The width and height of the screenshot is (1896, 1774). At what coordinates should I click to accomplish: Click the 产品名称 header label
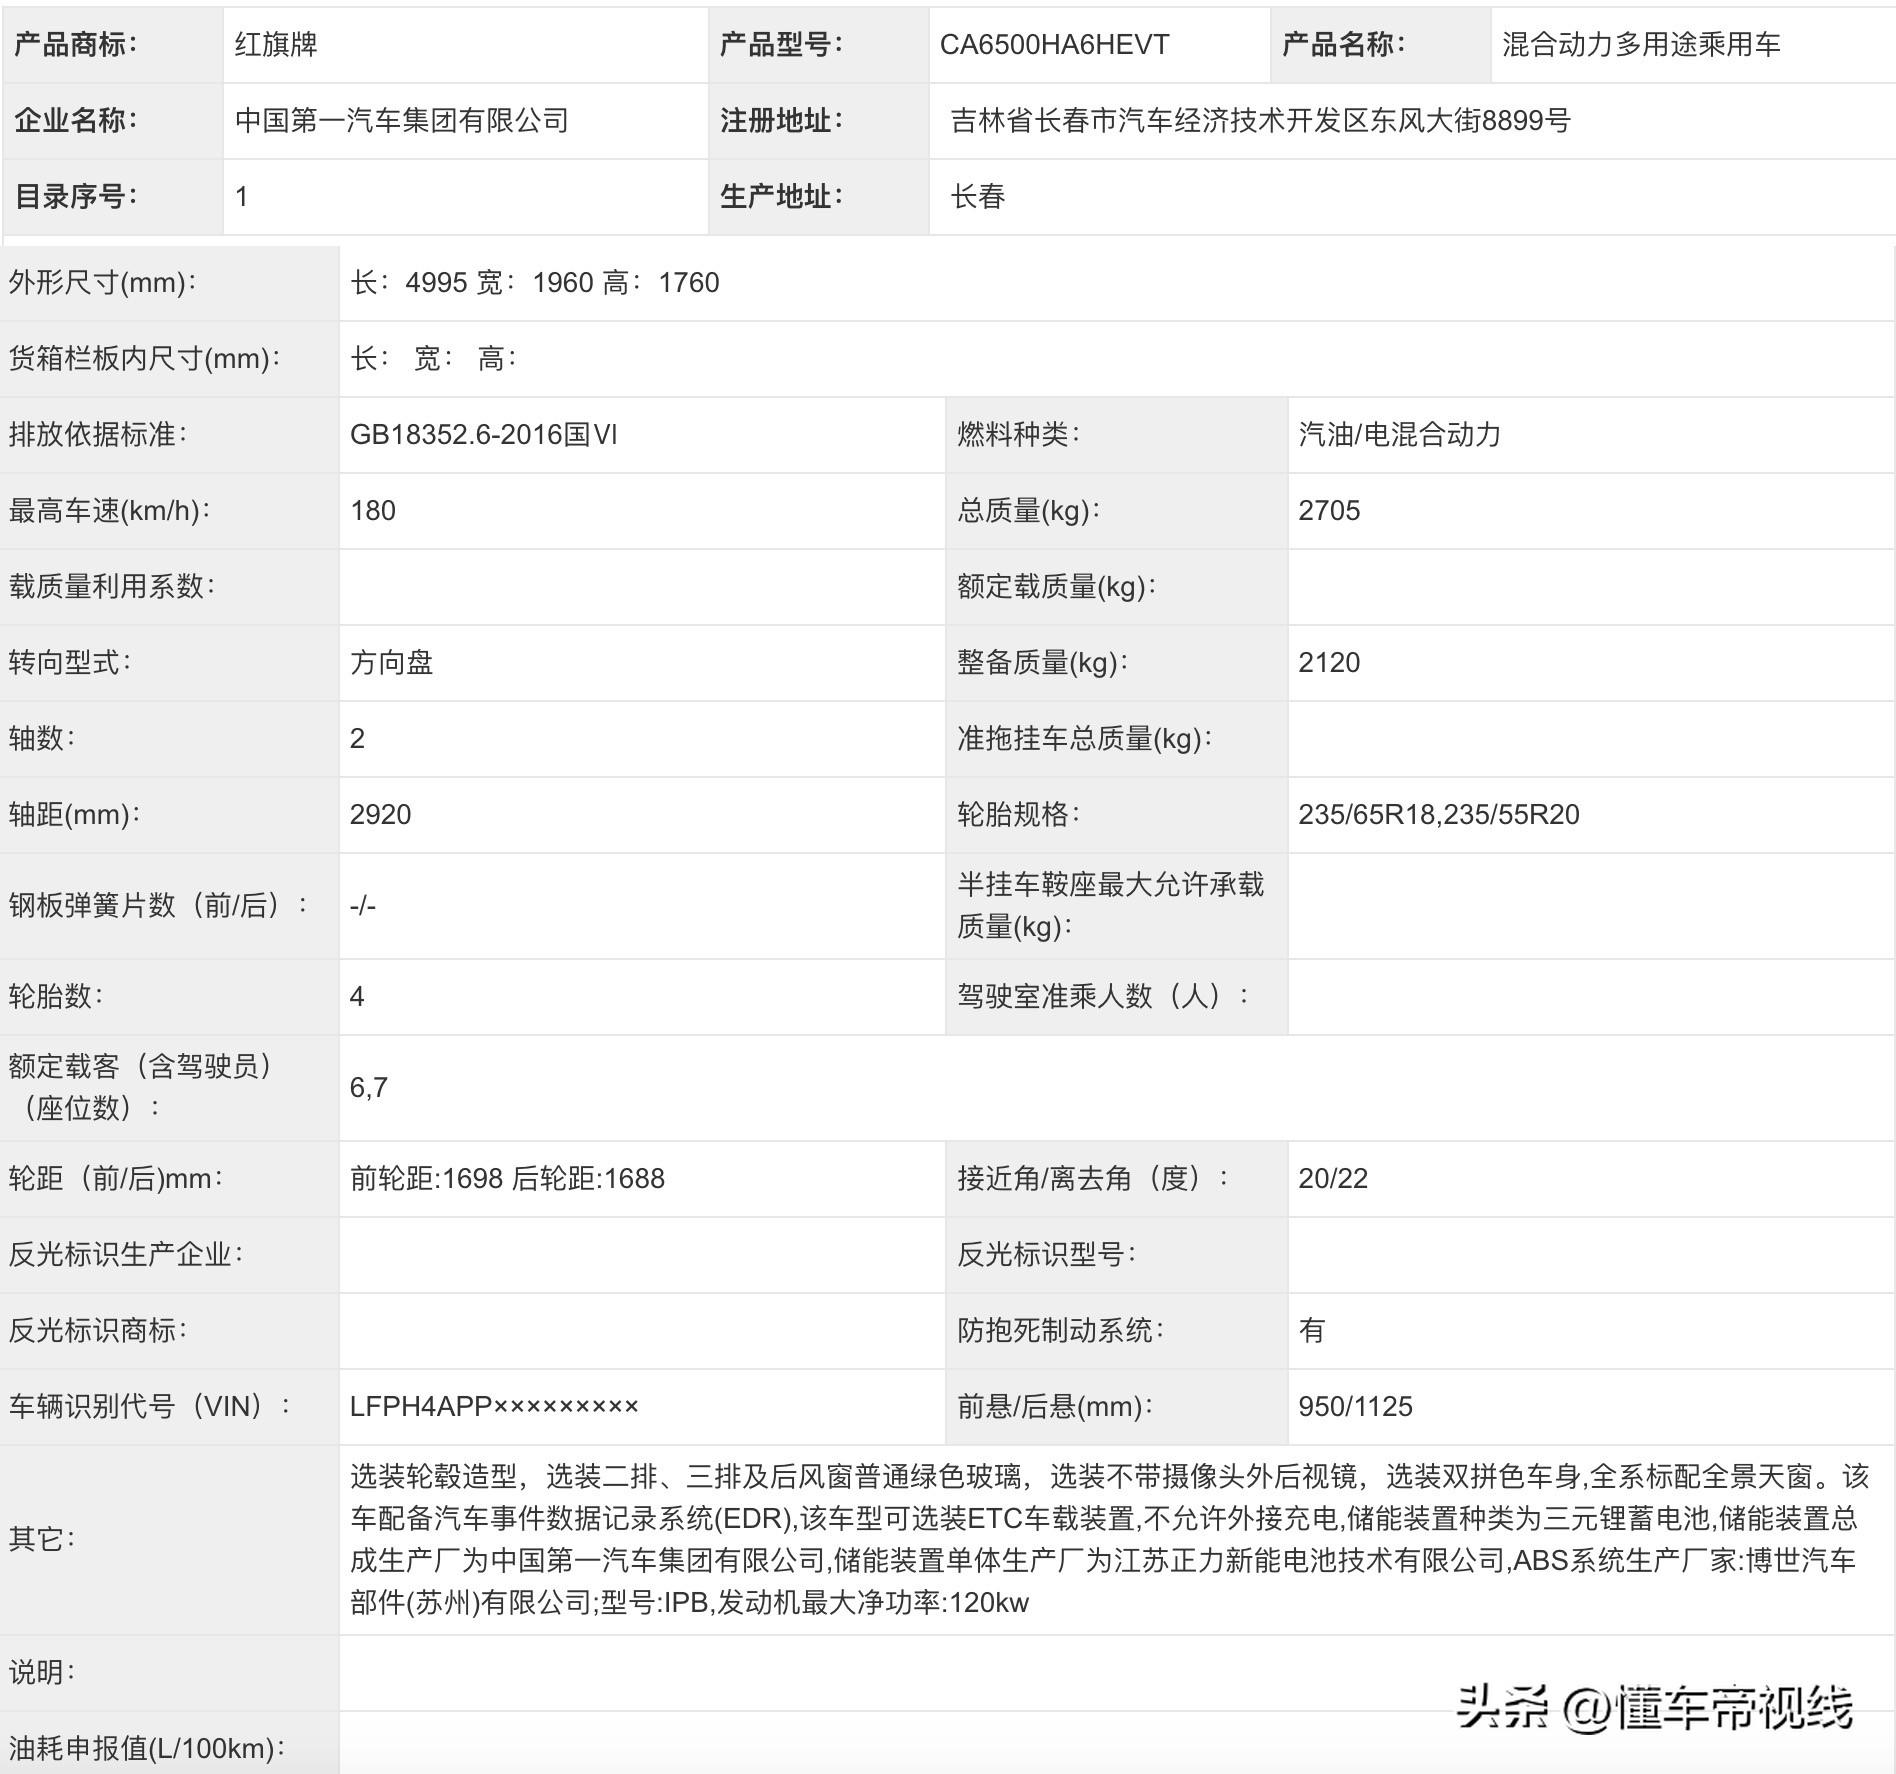point(1343,44)
